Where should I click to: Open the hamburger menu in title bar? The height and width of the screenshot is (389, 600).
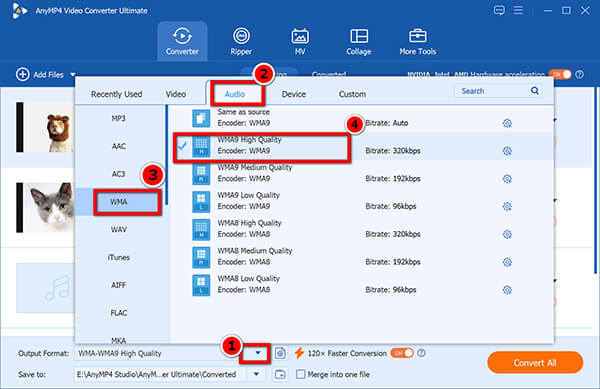click(518, 10)
